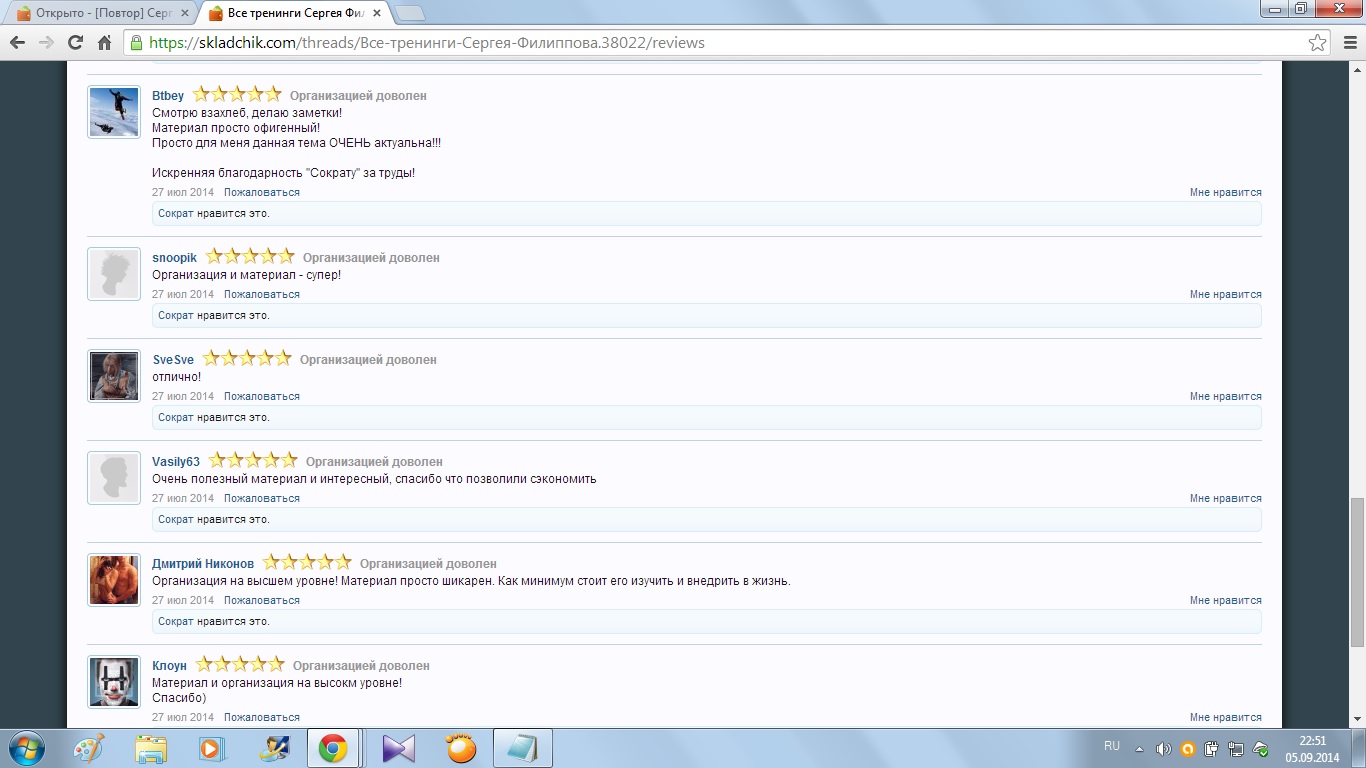
Task: Open Windows Explorer from the taskbar
Action: 151,748
